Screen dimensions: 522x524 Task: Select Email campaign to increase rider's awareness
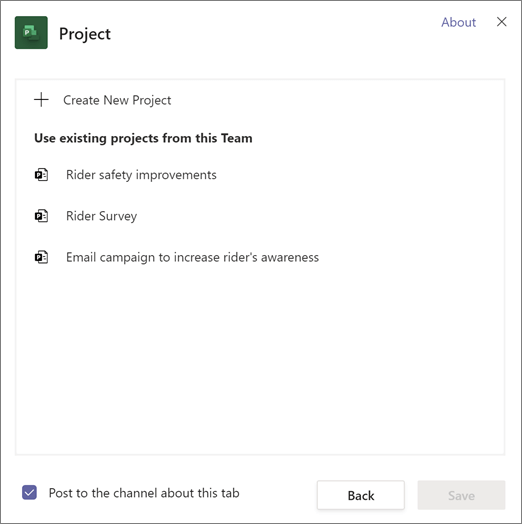pos(192,257)
